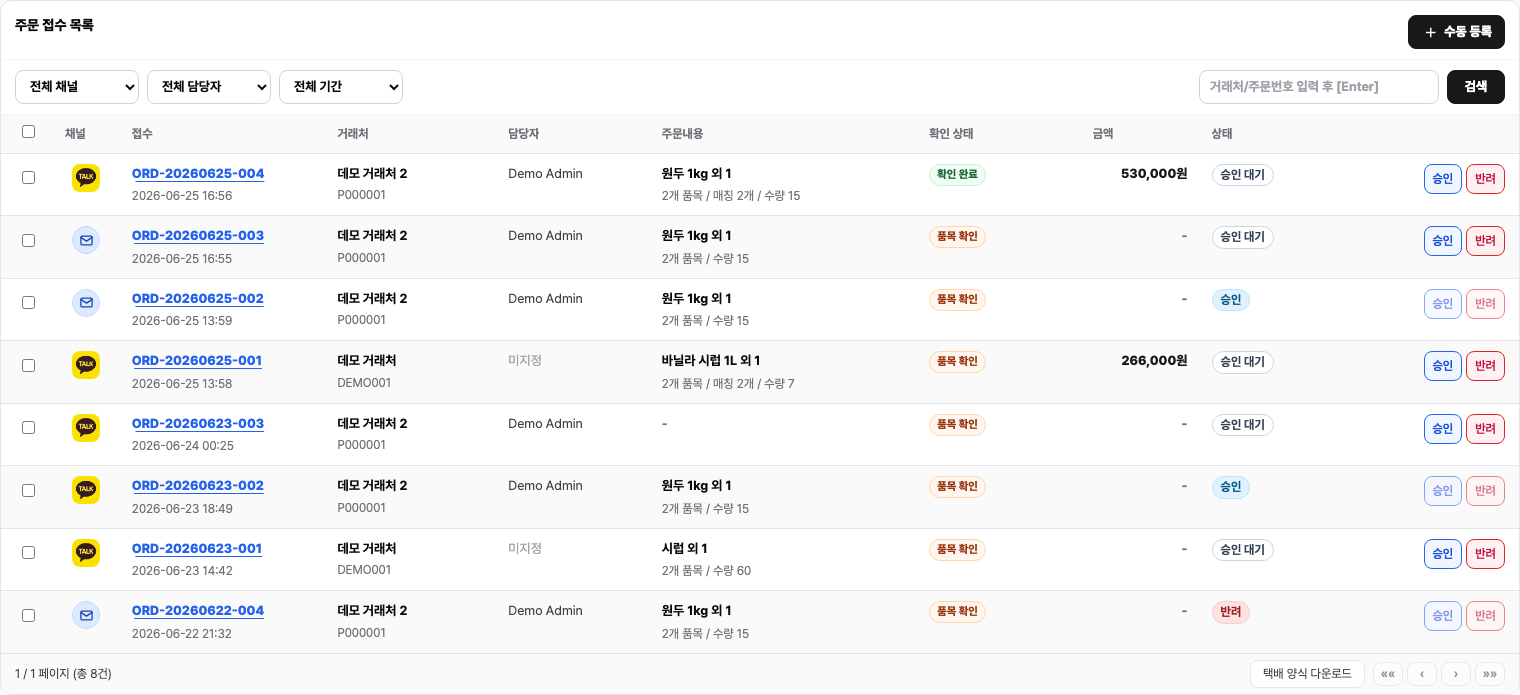Viewport: 1520px width, 695px height.
Task: Reject order ORD-20260625-004 with 반려
Action: (1485, 179)
